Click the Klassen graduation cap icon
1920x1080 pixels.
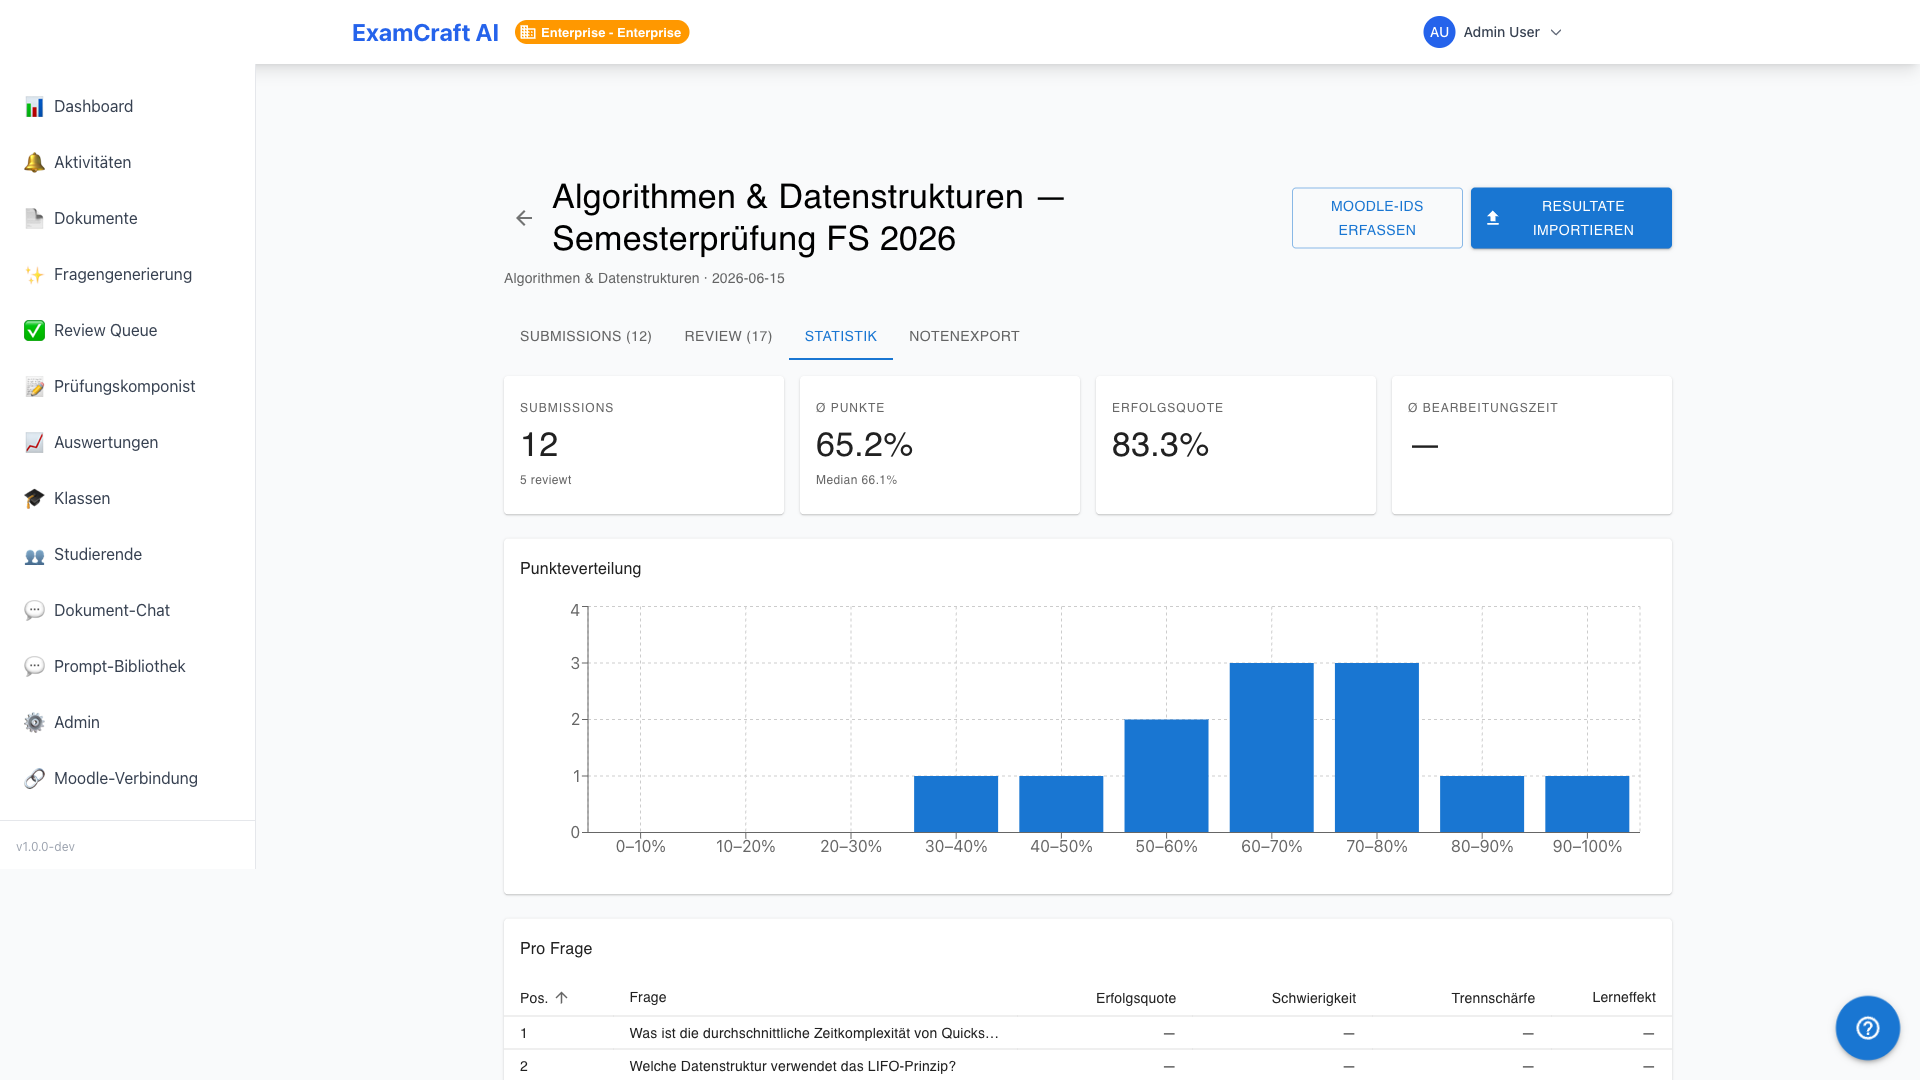(x=34, y=499)
